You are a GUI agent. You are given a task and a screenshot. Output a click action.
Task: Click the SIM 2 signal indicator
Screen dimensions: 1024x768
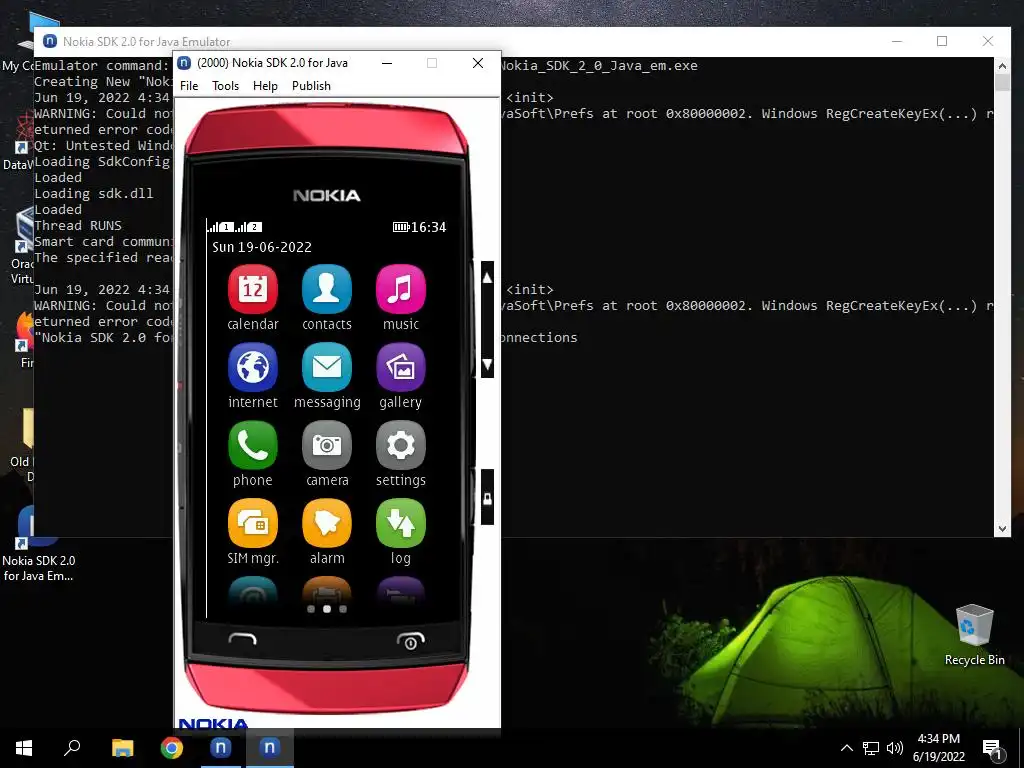[249, 227]
